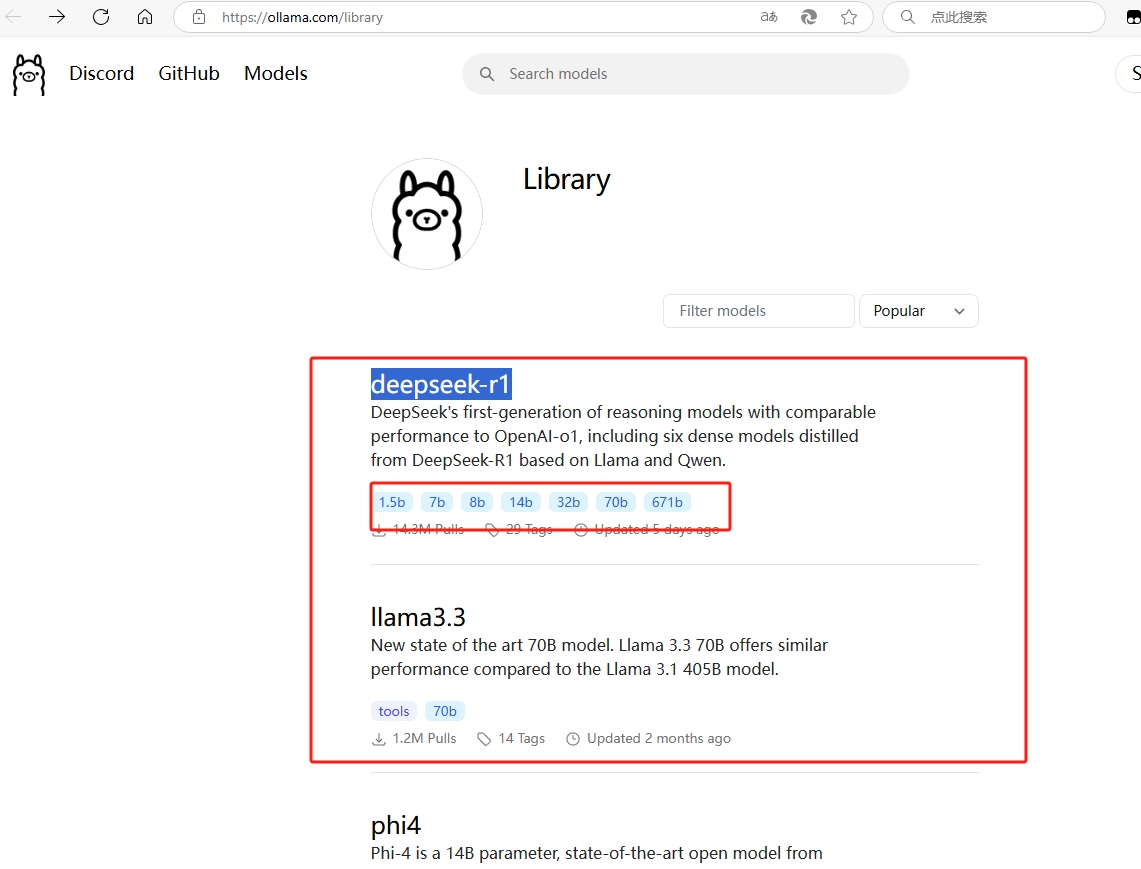The height and width of the screenshot is (869, 1141).
Task: Click the Ollama llama logo in header
Action: coord(29,74)
